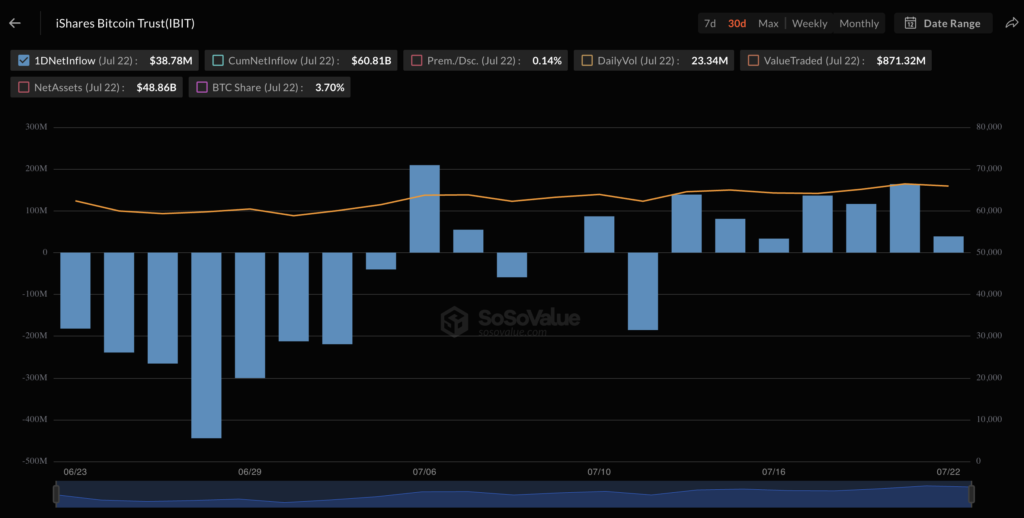Enable the ValueTraded checkbox

pyautogui.click(x=754, y=61)
